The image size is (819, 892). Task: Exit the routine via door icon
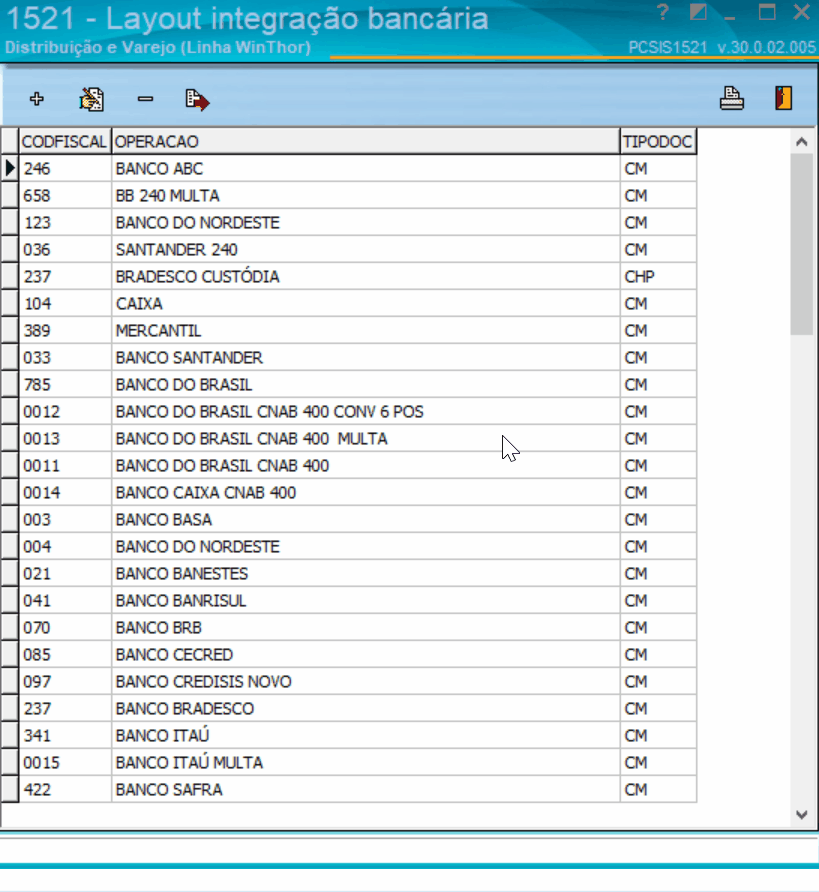click(784, 98)
